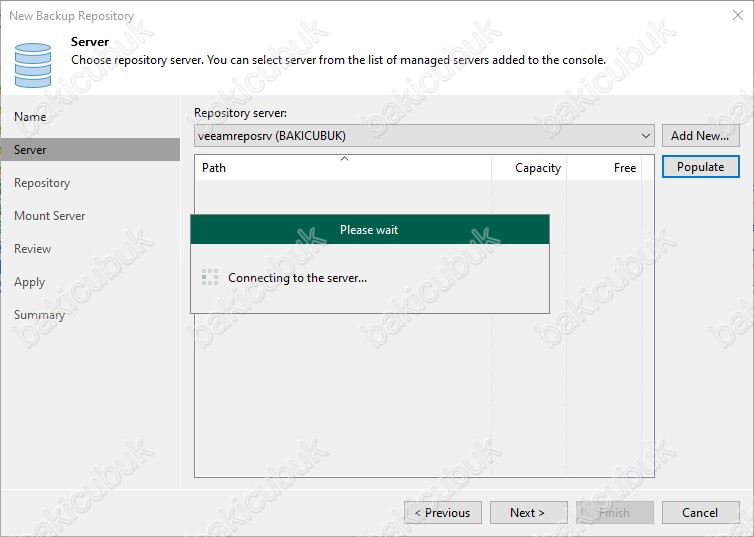Image resolution: width=754 pixels, height=537 pixels.
Task: Sort by the Path column header
Action: (343, 168)
